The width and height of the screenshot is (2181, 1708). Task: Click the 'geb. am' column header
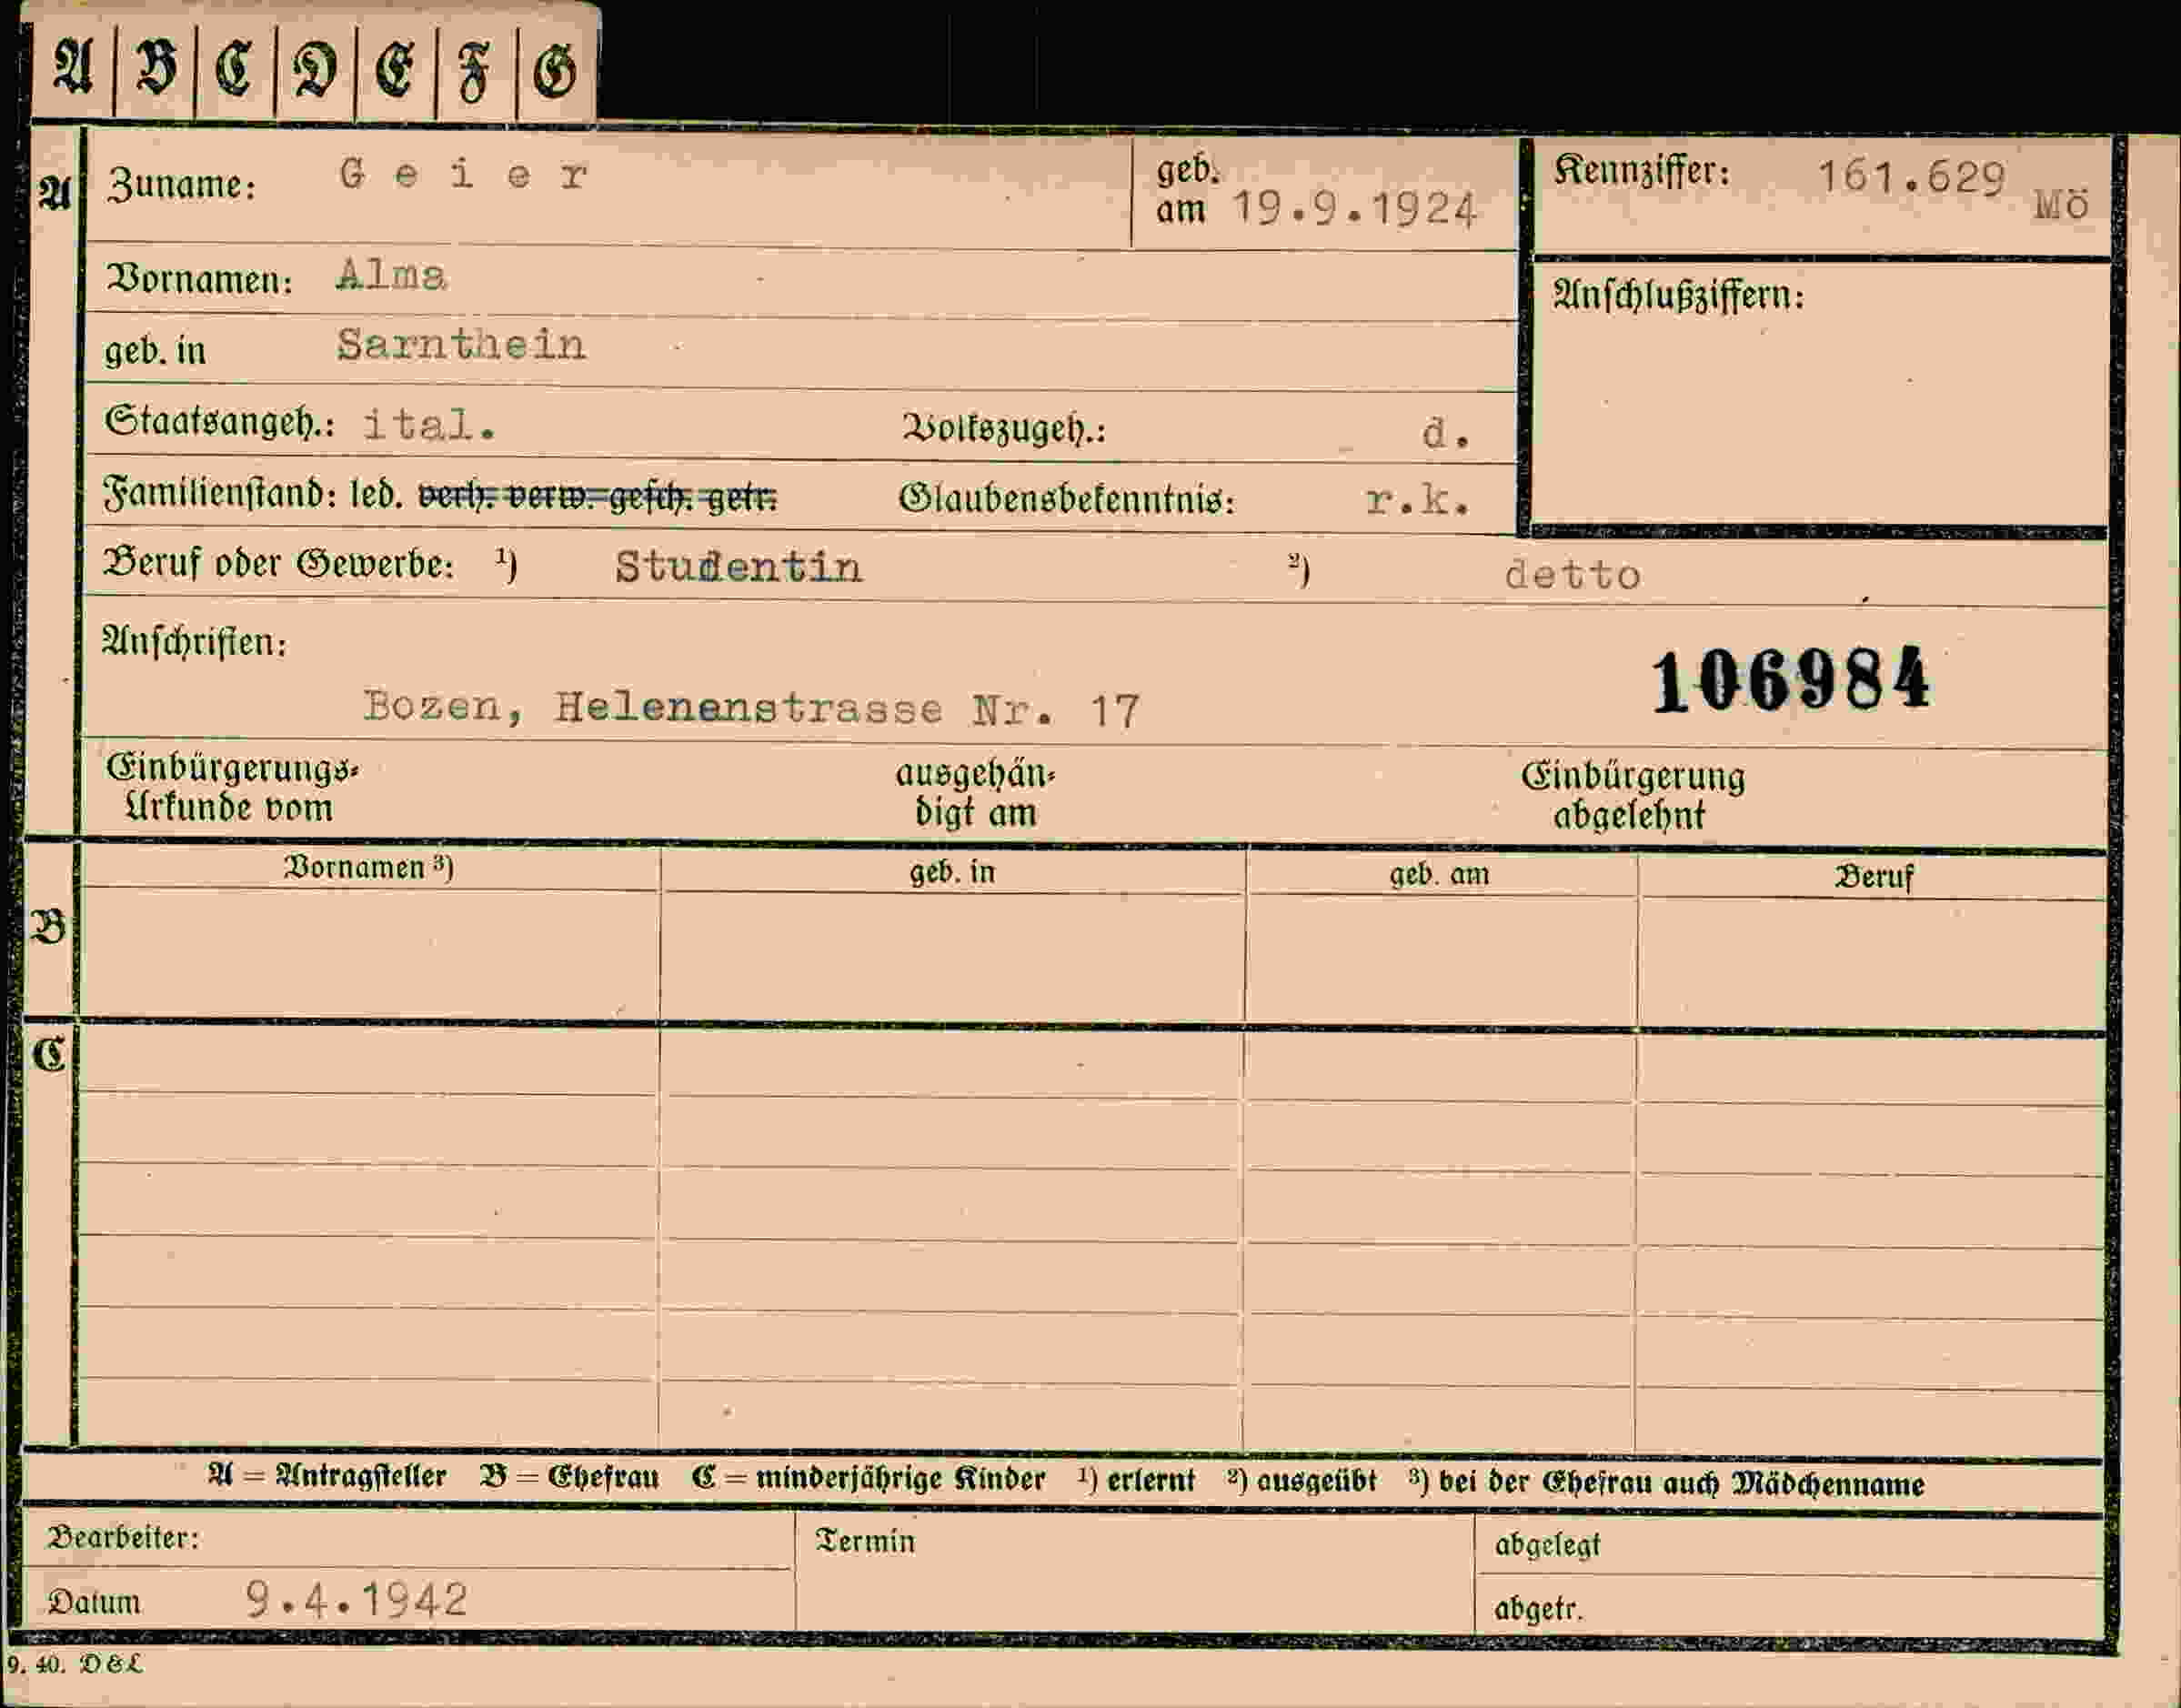point(1439,875)
